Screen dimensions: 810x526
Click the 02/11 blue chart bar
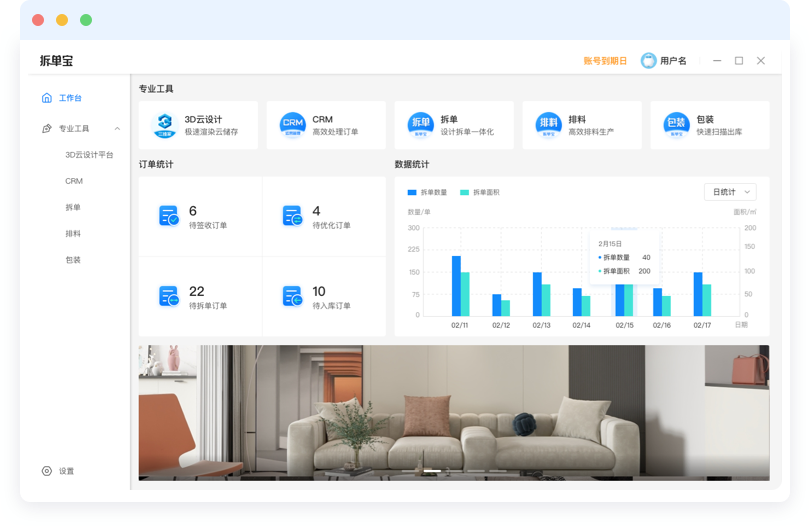tap(456, 285)
